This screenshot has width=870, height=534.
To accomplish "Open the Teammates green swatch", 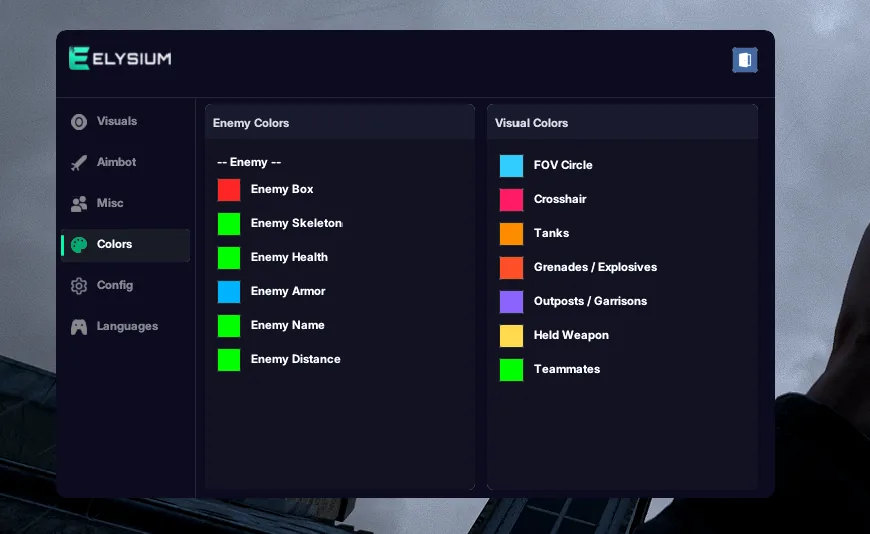I will point(511,370).
